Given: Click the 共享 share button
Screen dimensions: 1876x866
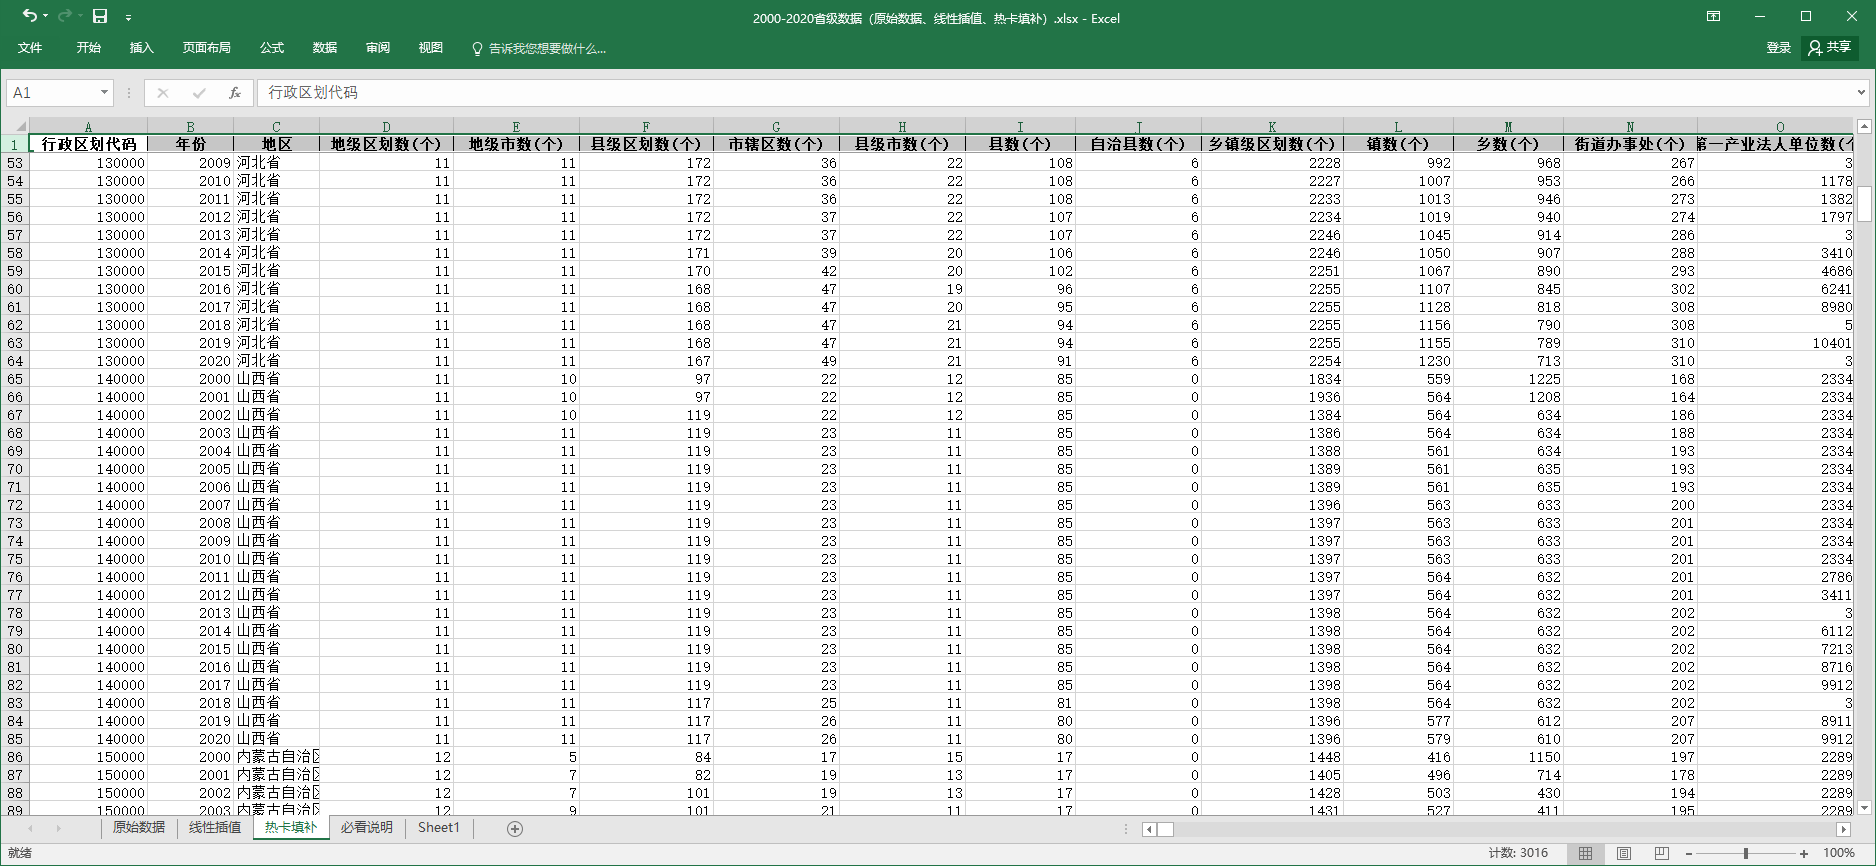Looking at the screenshot, I should tap(1829, 48).
